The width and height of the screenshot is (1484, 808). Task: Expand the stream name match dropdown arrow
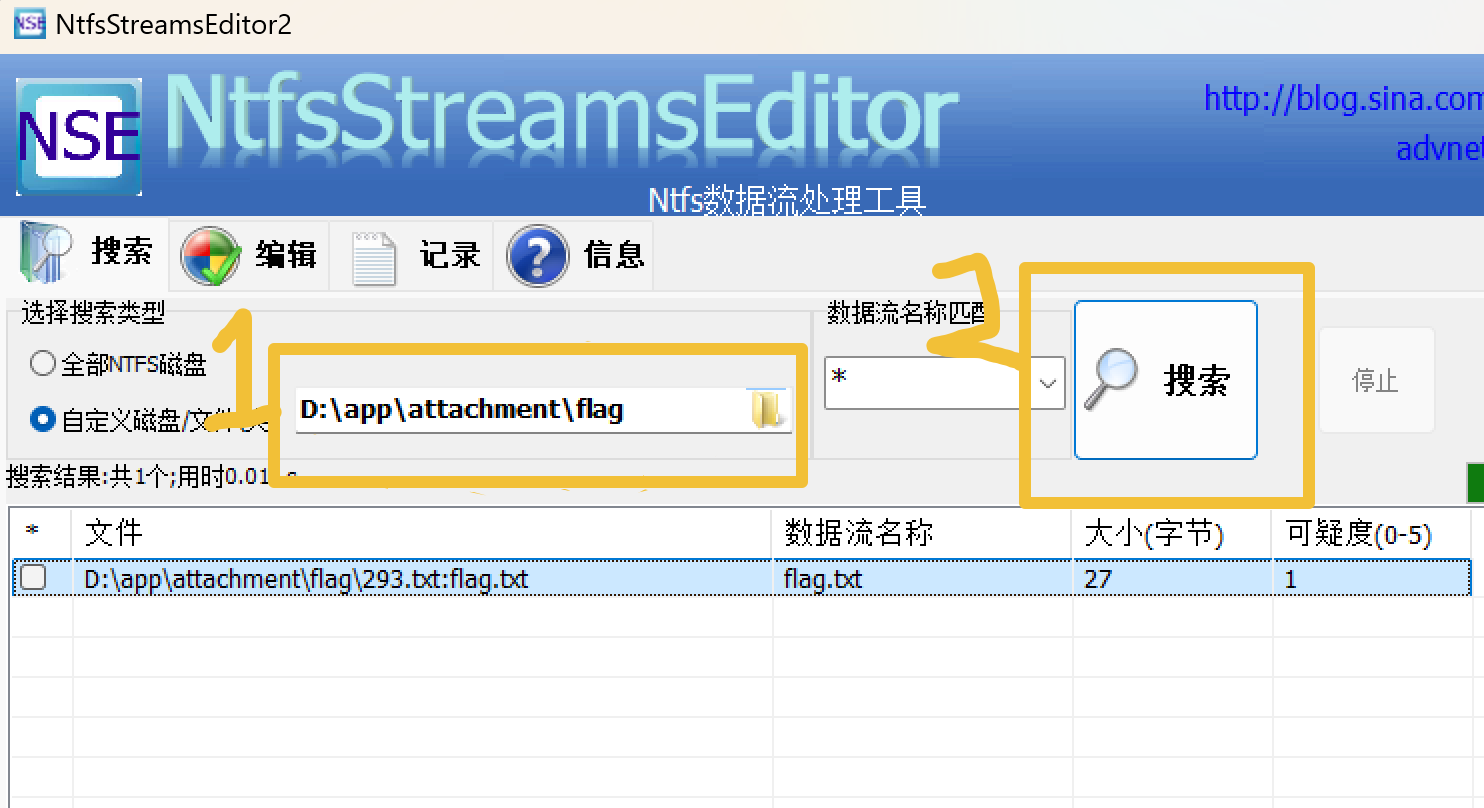pyautogui.click(x=1048, y=383)
